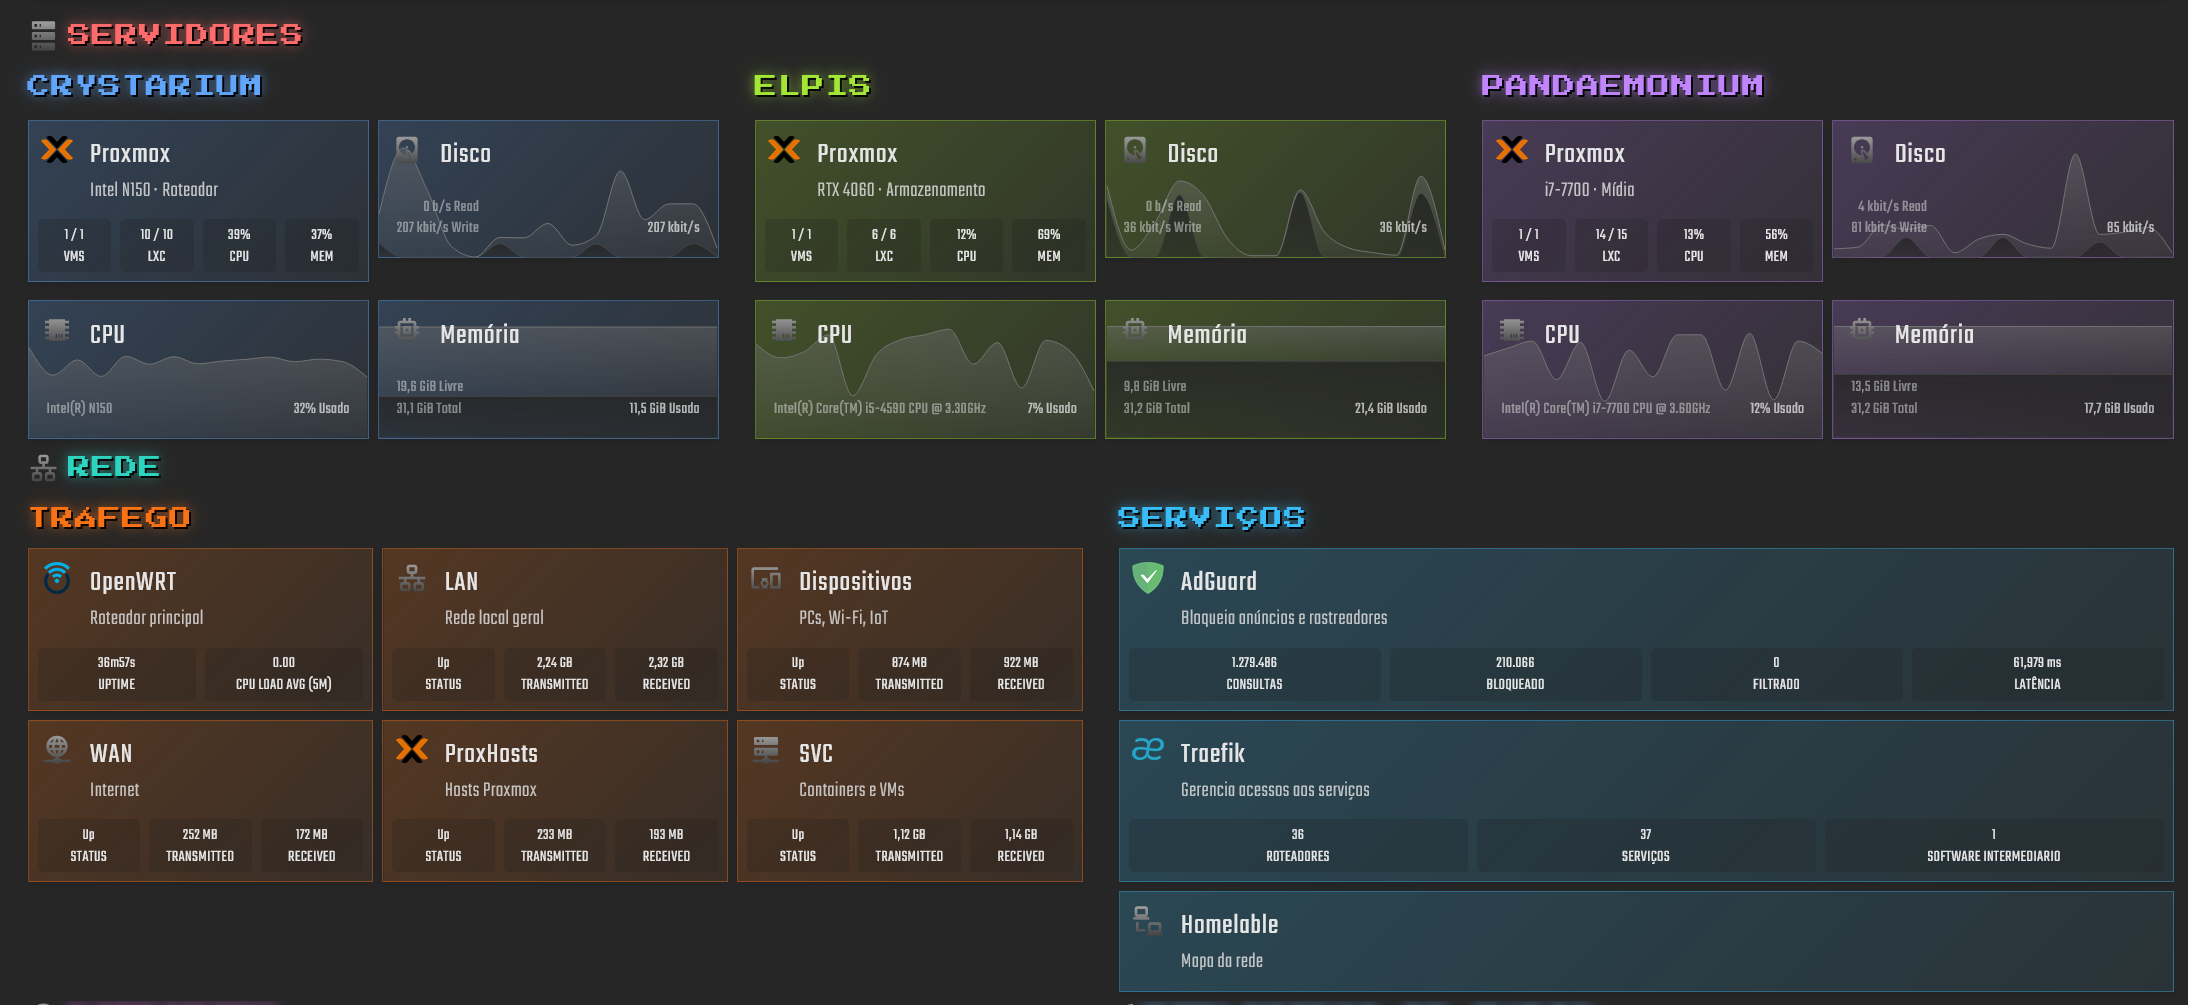
Task: Collapse the Elpis group header
Action: pos(812,85)
